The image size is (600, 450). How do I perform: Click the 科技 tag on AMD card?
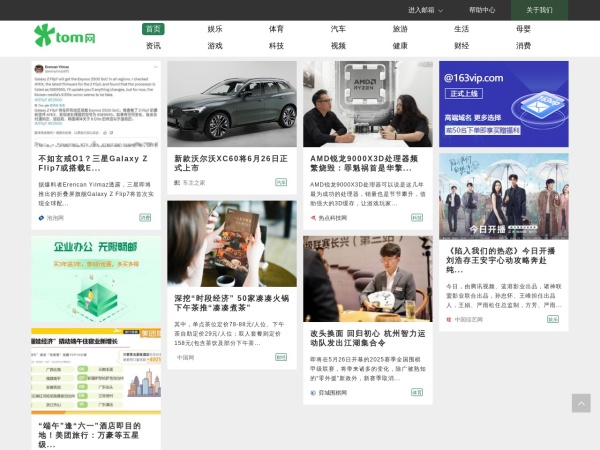point(417,218)
